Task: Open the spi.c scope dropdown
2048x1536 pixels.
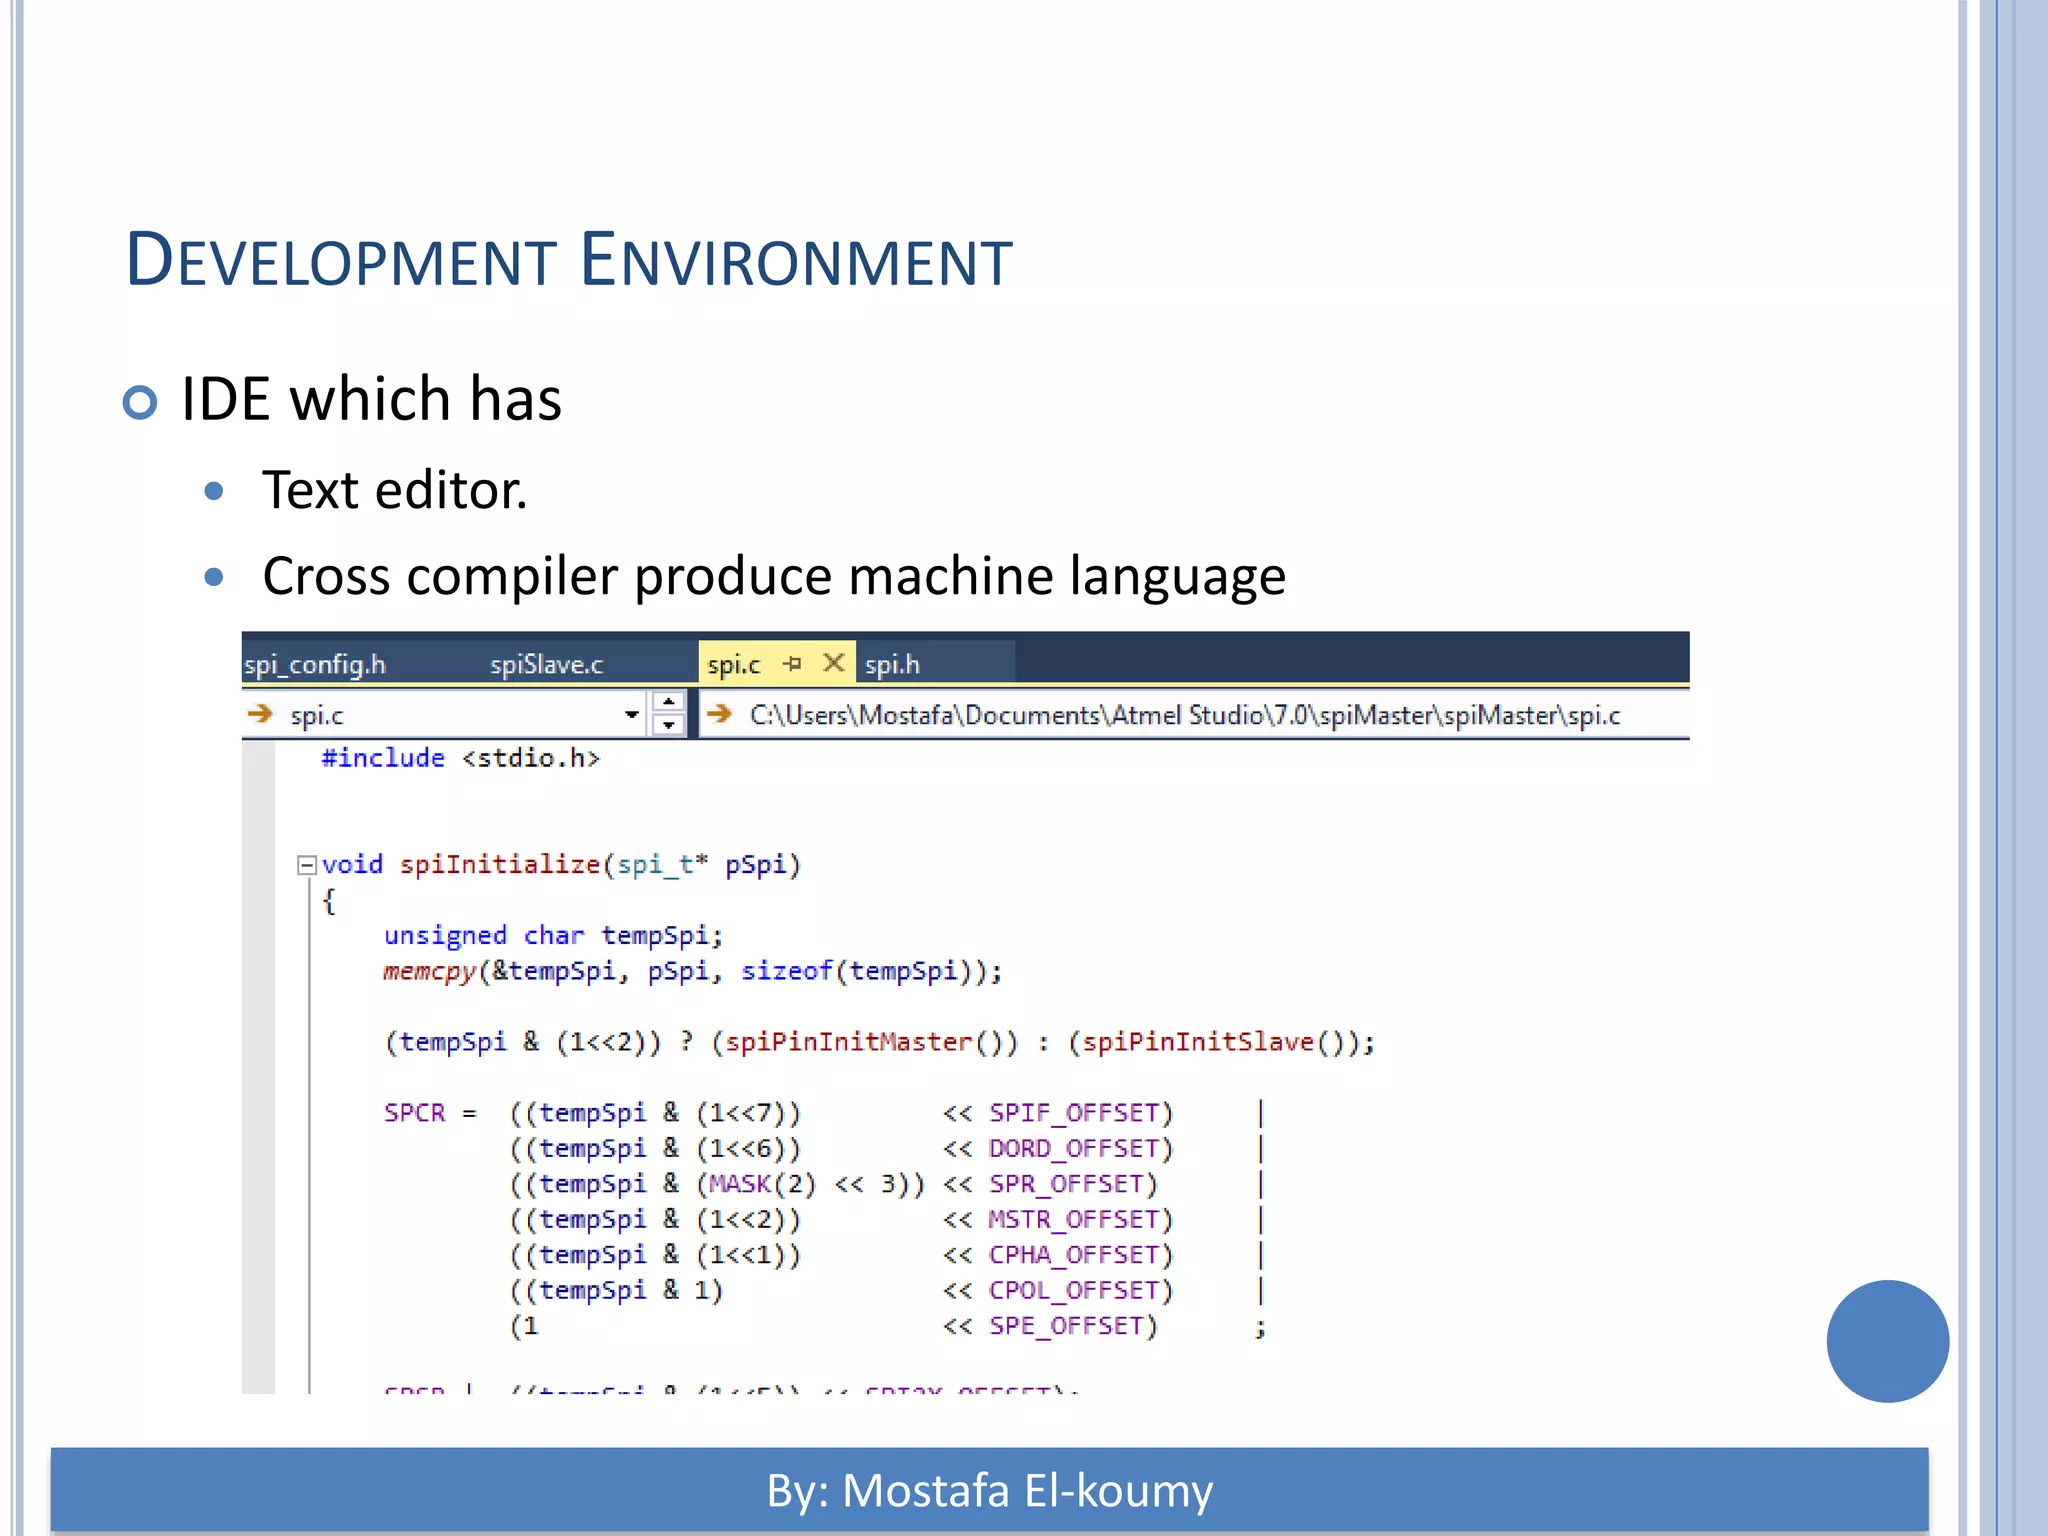Action: (631, 714)
